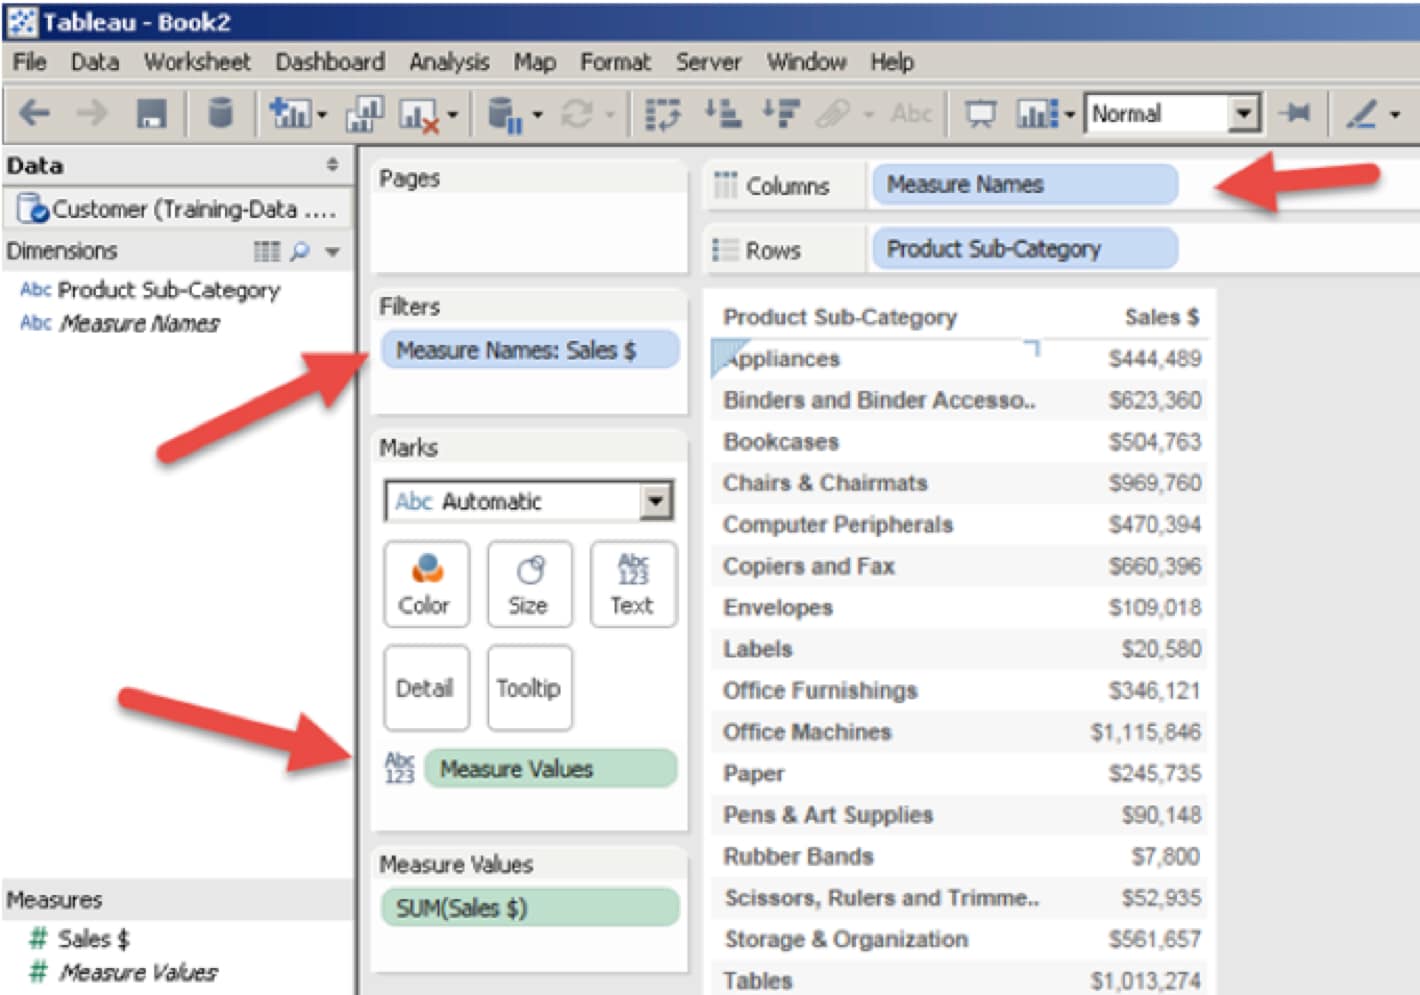The width and height of the screenshot is (1420, 995).
Task: Click the Duplicate Sheet toolbar icon
Action: (364, 114)
